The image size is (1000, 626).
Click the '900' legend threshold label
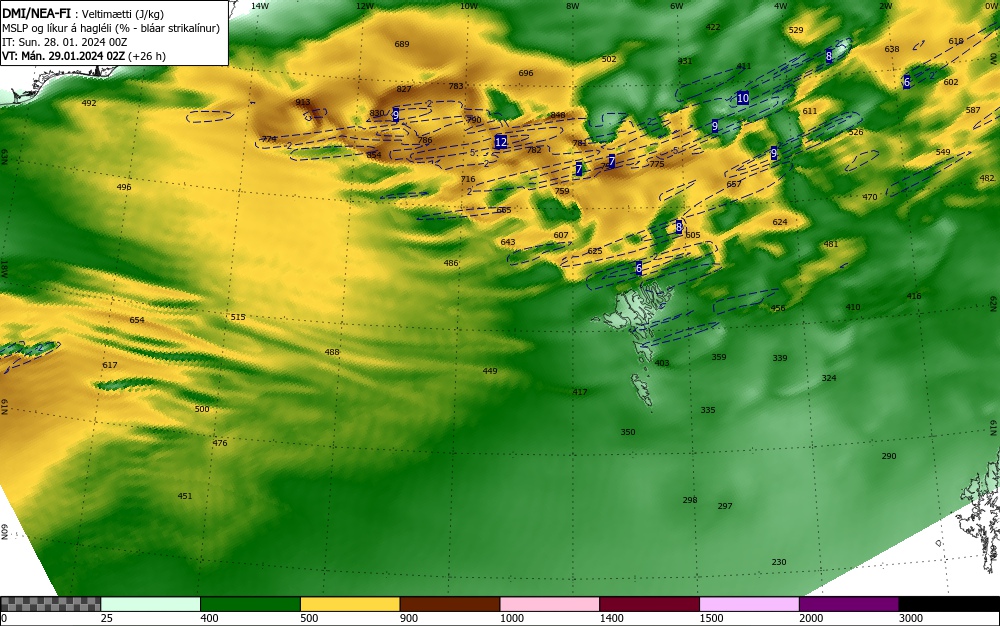pos(409,618)
